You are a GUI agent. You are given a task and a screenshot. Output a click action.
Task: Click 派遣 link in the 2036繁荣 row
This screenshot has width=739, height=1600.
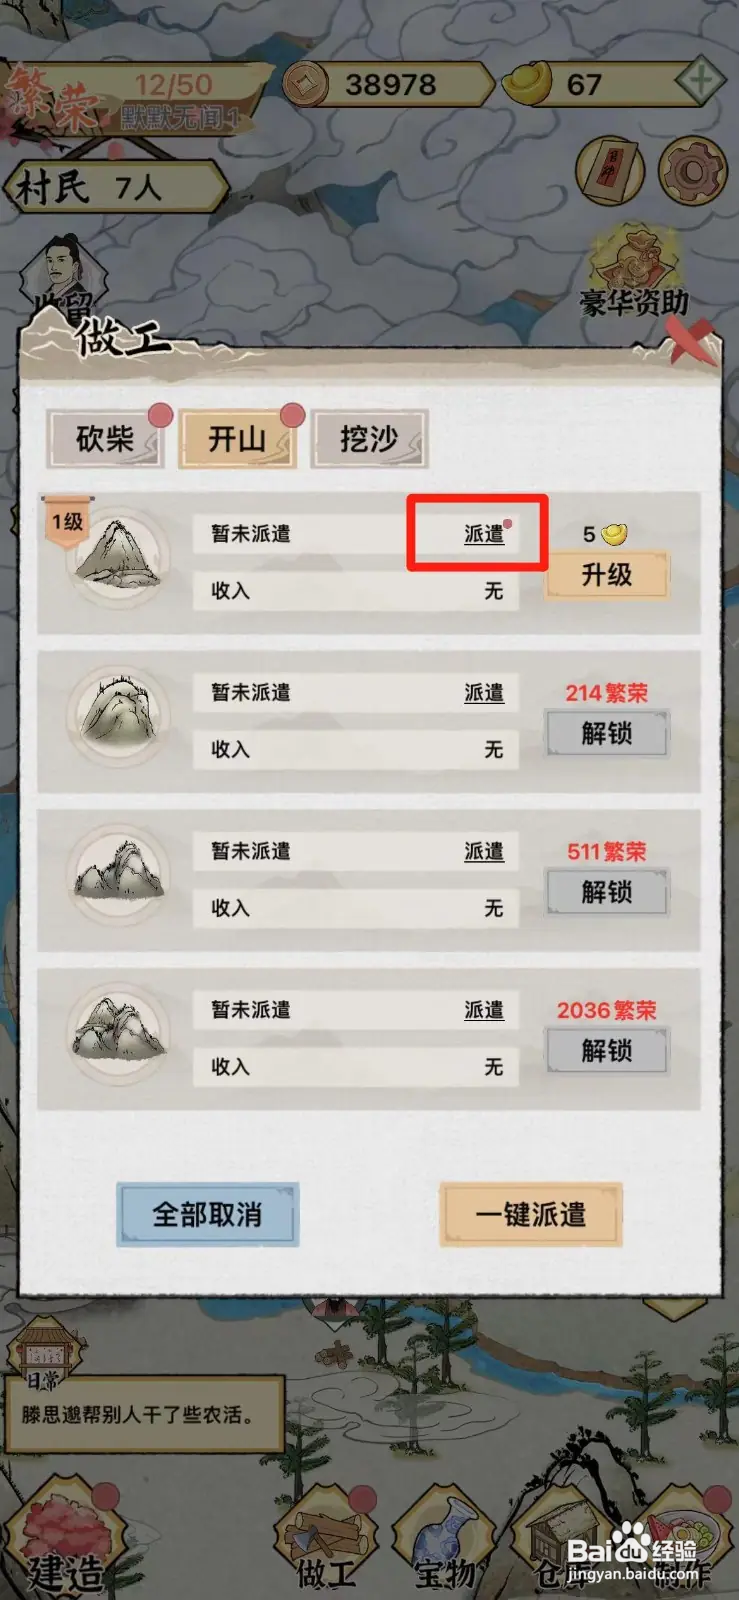coord(484,1010)
